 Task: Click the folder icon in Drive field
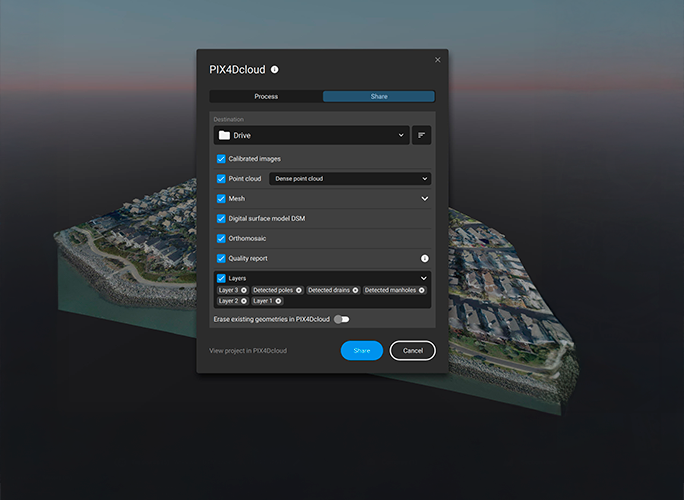point(224,135)
